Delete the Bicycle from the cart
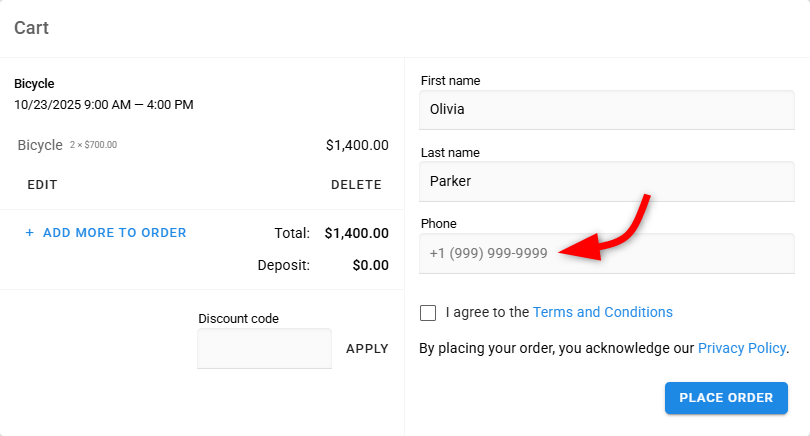The width and height of the screenshot is (810, 436). click(x=356, y=185)
